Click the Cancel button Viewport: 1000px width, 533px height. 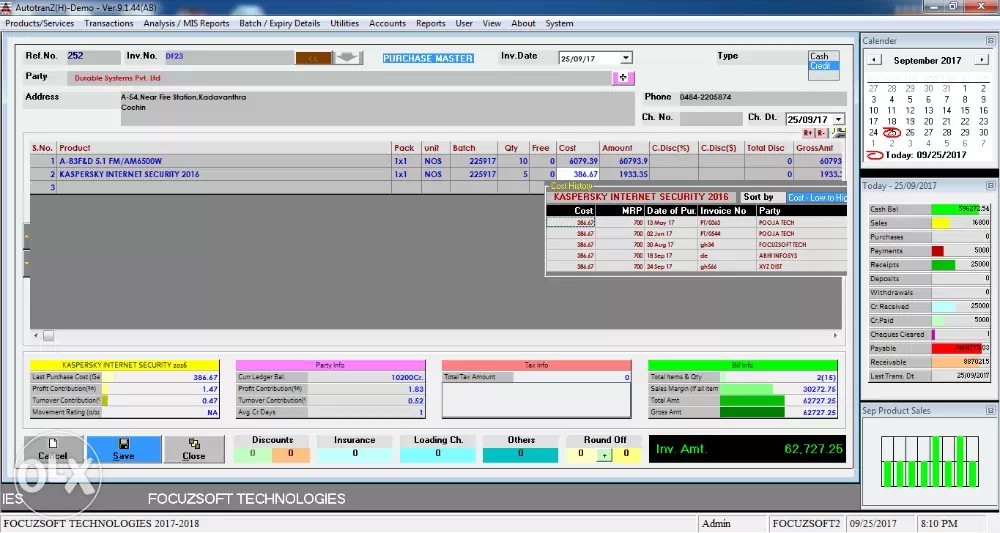point(53,449)
